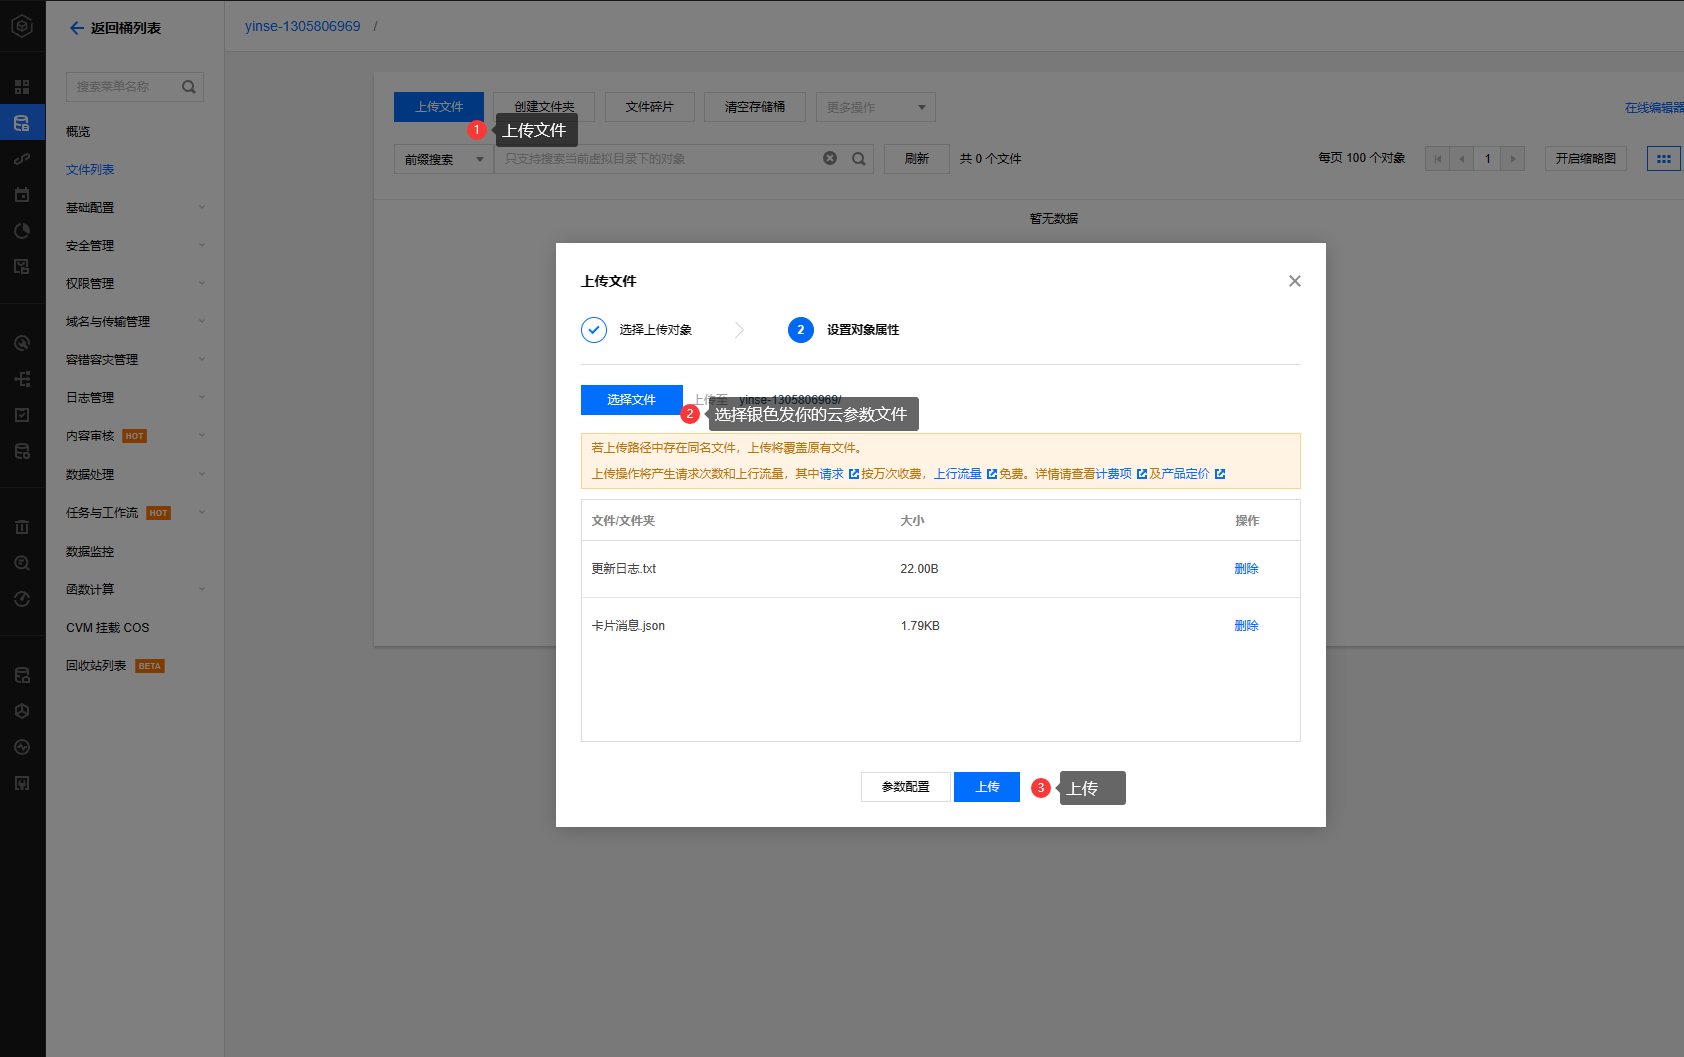Close the upload file dialog
Image resolution: width=1684 pixels, height=1057 pixels.
(x=1295, y=281)
